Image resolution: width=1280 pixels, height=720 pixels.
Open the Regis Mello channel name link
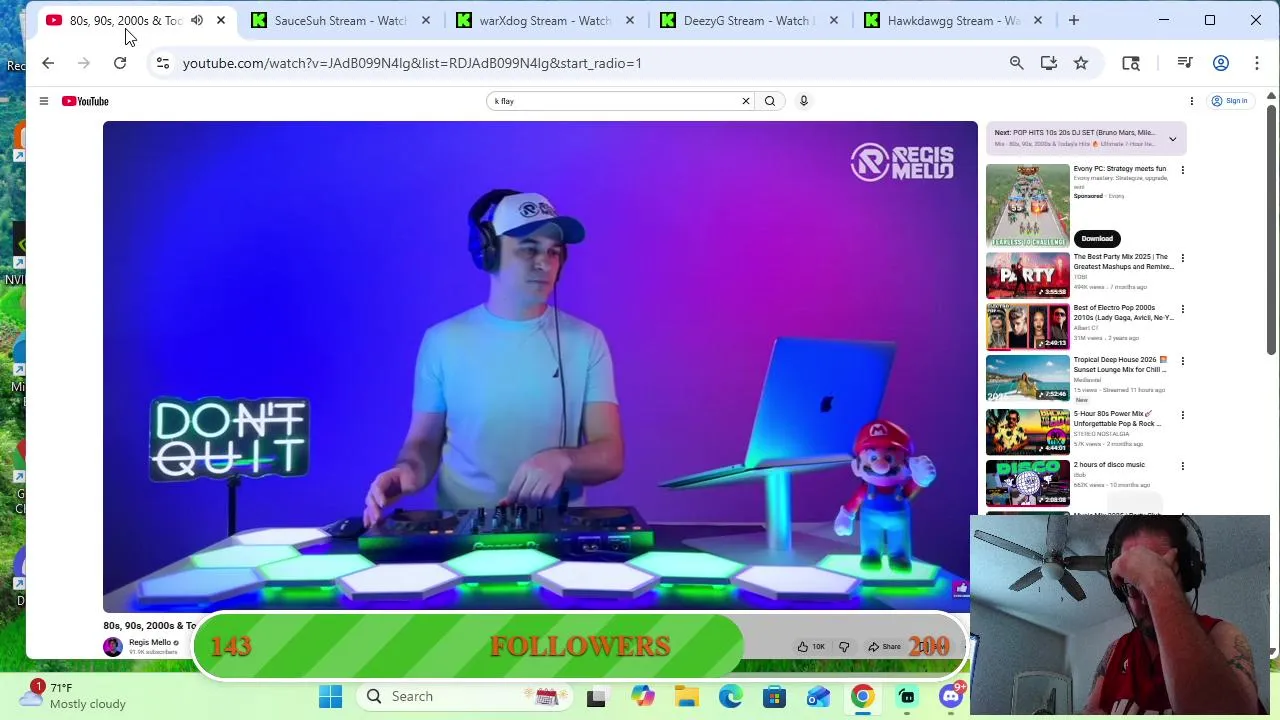(x=150, y=642)
